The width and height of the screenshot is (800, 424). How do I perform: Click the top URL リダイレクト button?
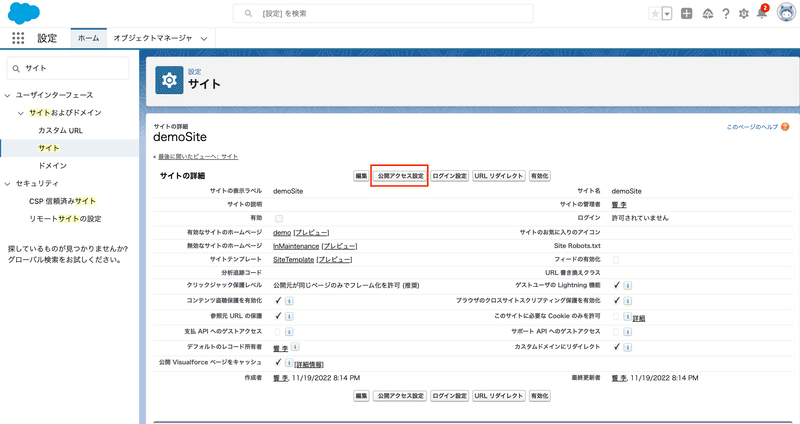click(498, 176)
